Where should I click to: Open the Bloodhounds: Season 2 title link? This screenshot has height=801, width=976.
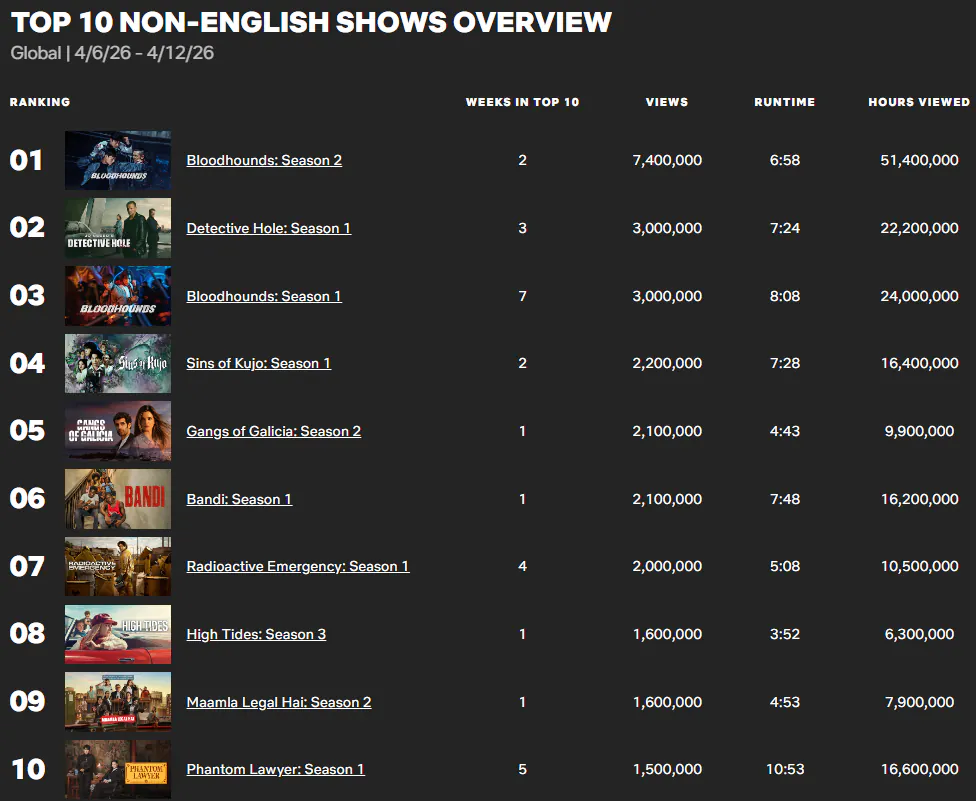click(264, 160)
